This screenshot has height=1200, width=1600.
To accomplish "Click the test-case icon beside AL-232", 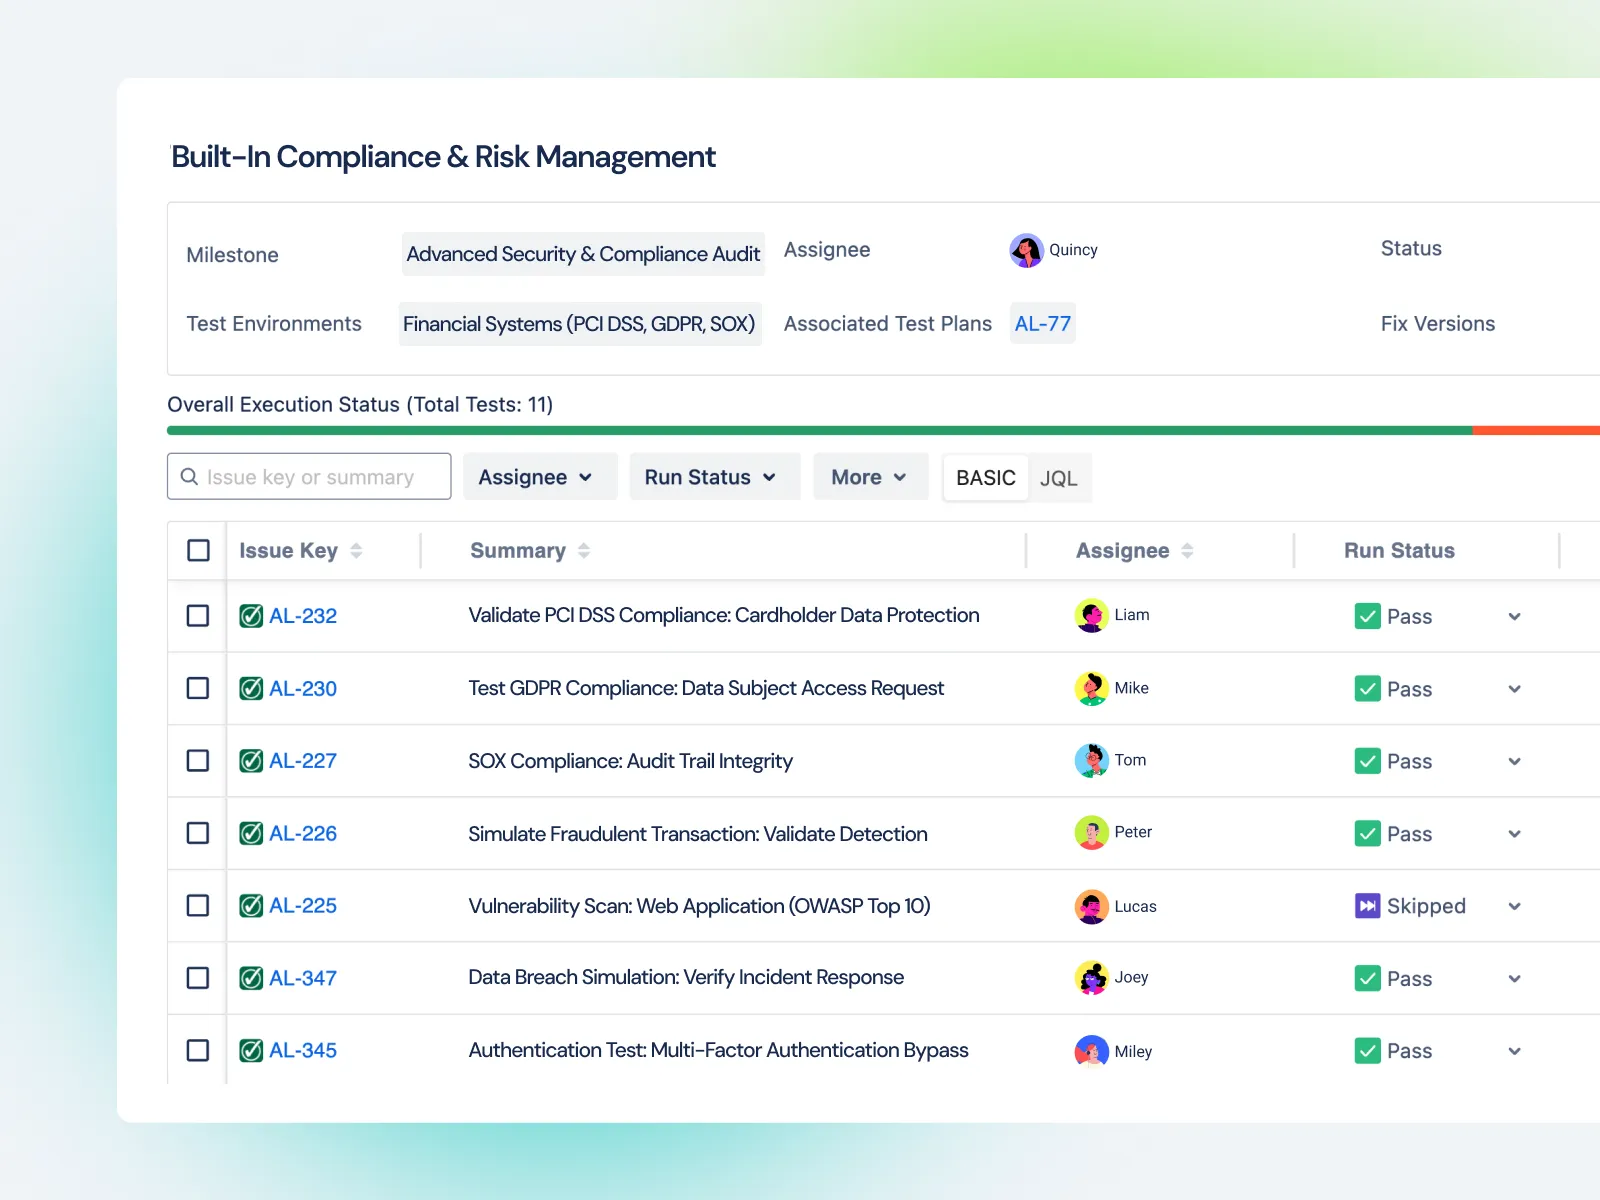I will coord(251,616).
